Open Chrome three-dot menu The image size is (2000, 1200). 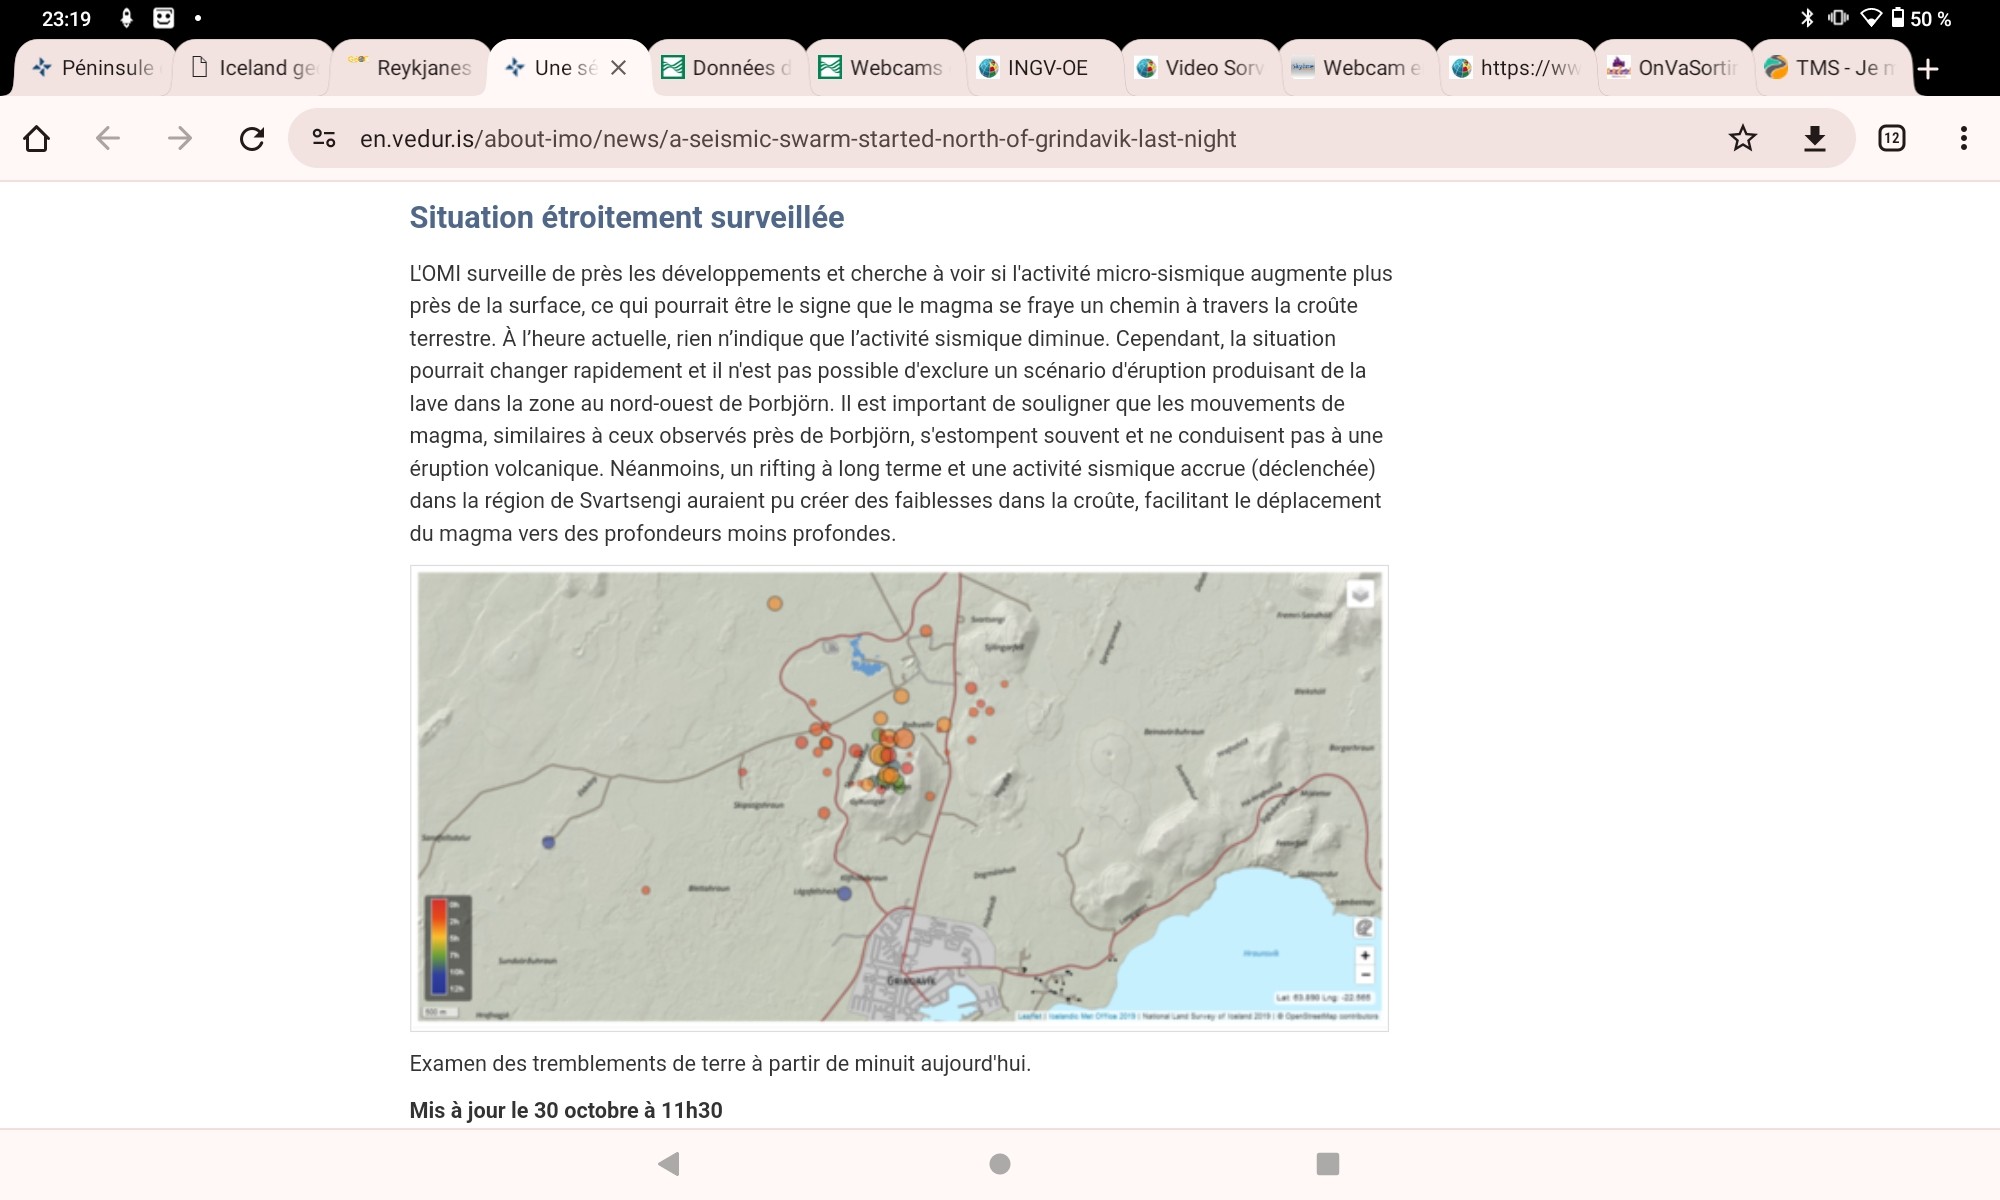1964,138
